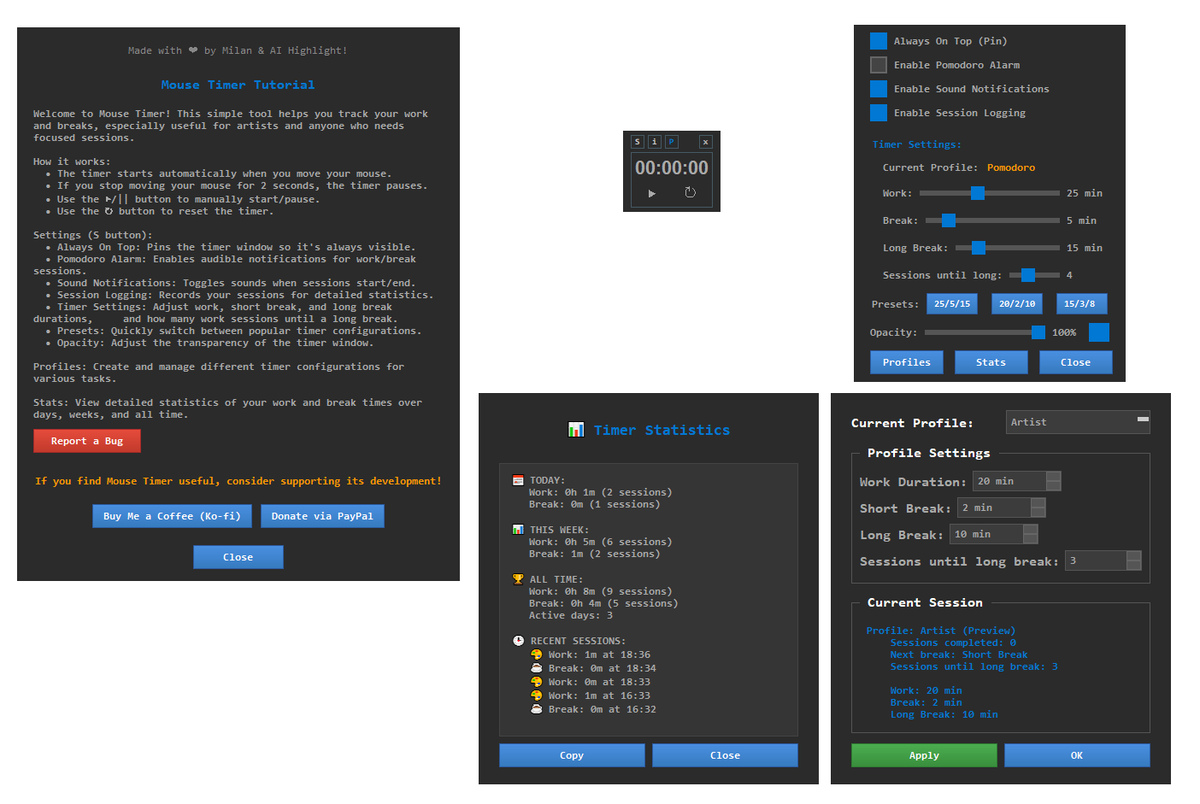1200x804 pixels.
Task: Decrease Short Break with the down stepper
Action: pos(1038,512)
